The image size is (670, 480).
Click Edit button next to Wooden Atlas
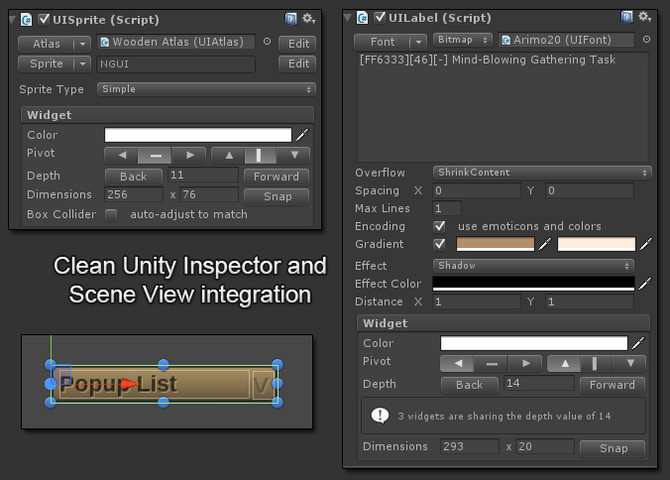(x=298, y=44)
